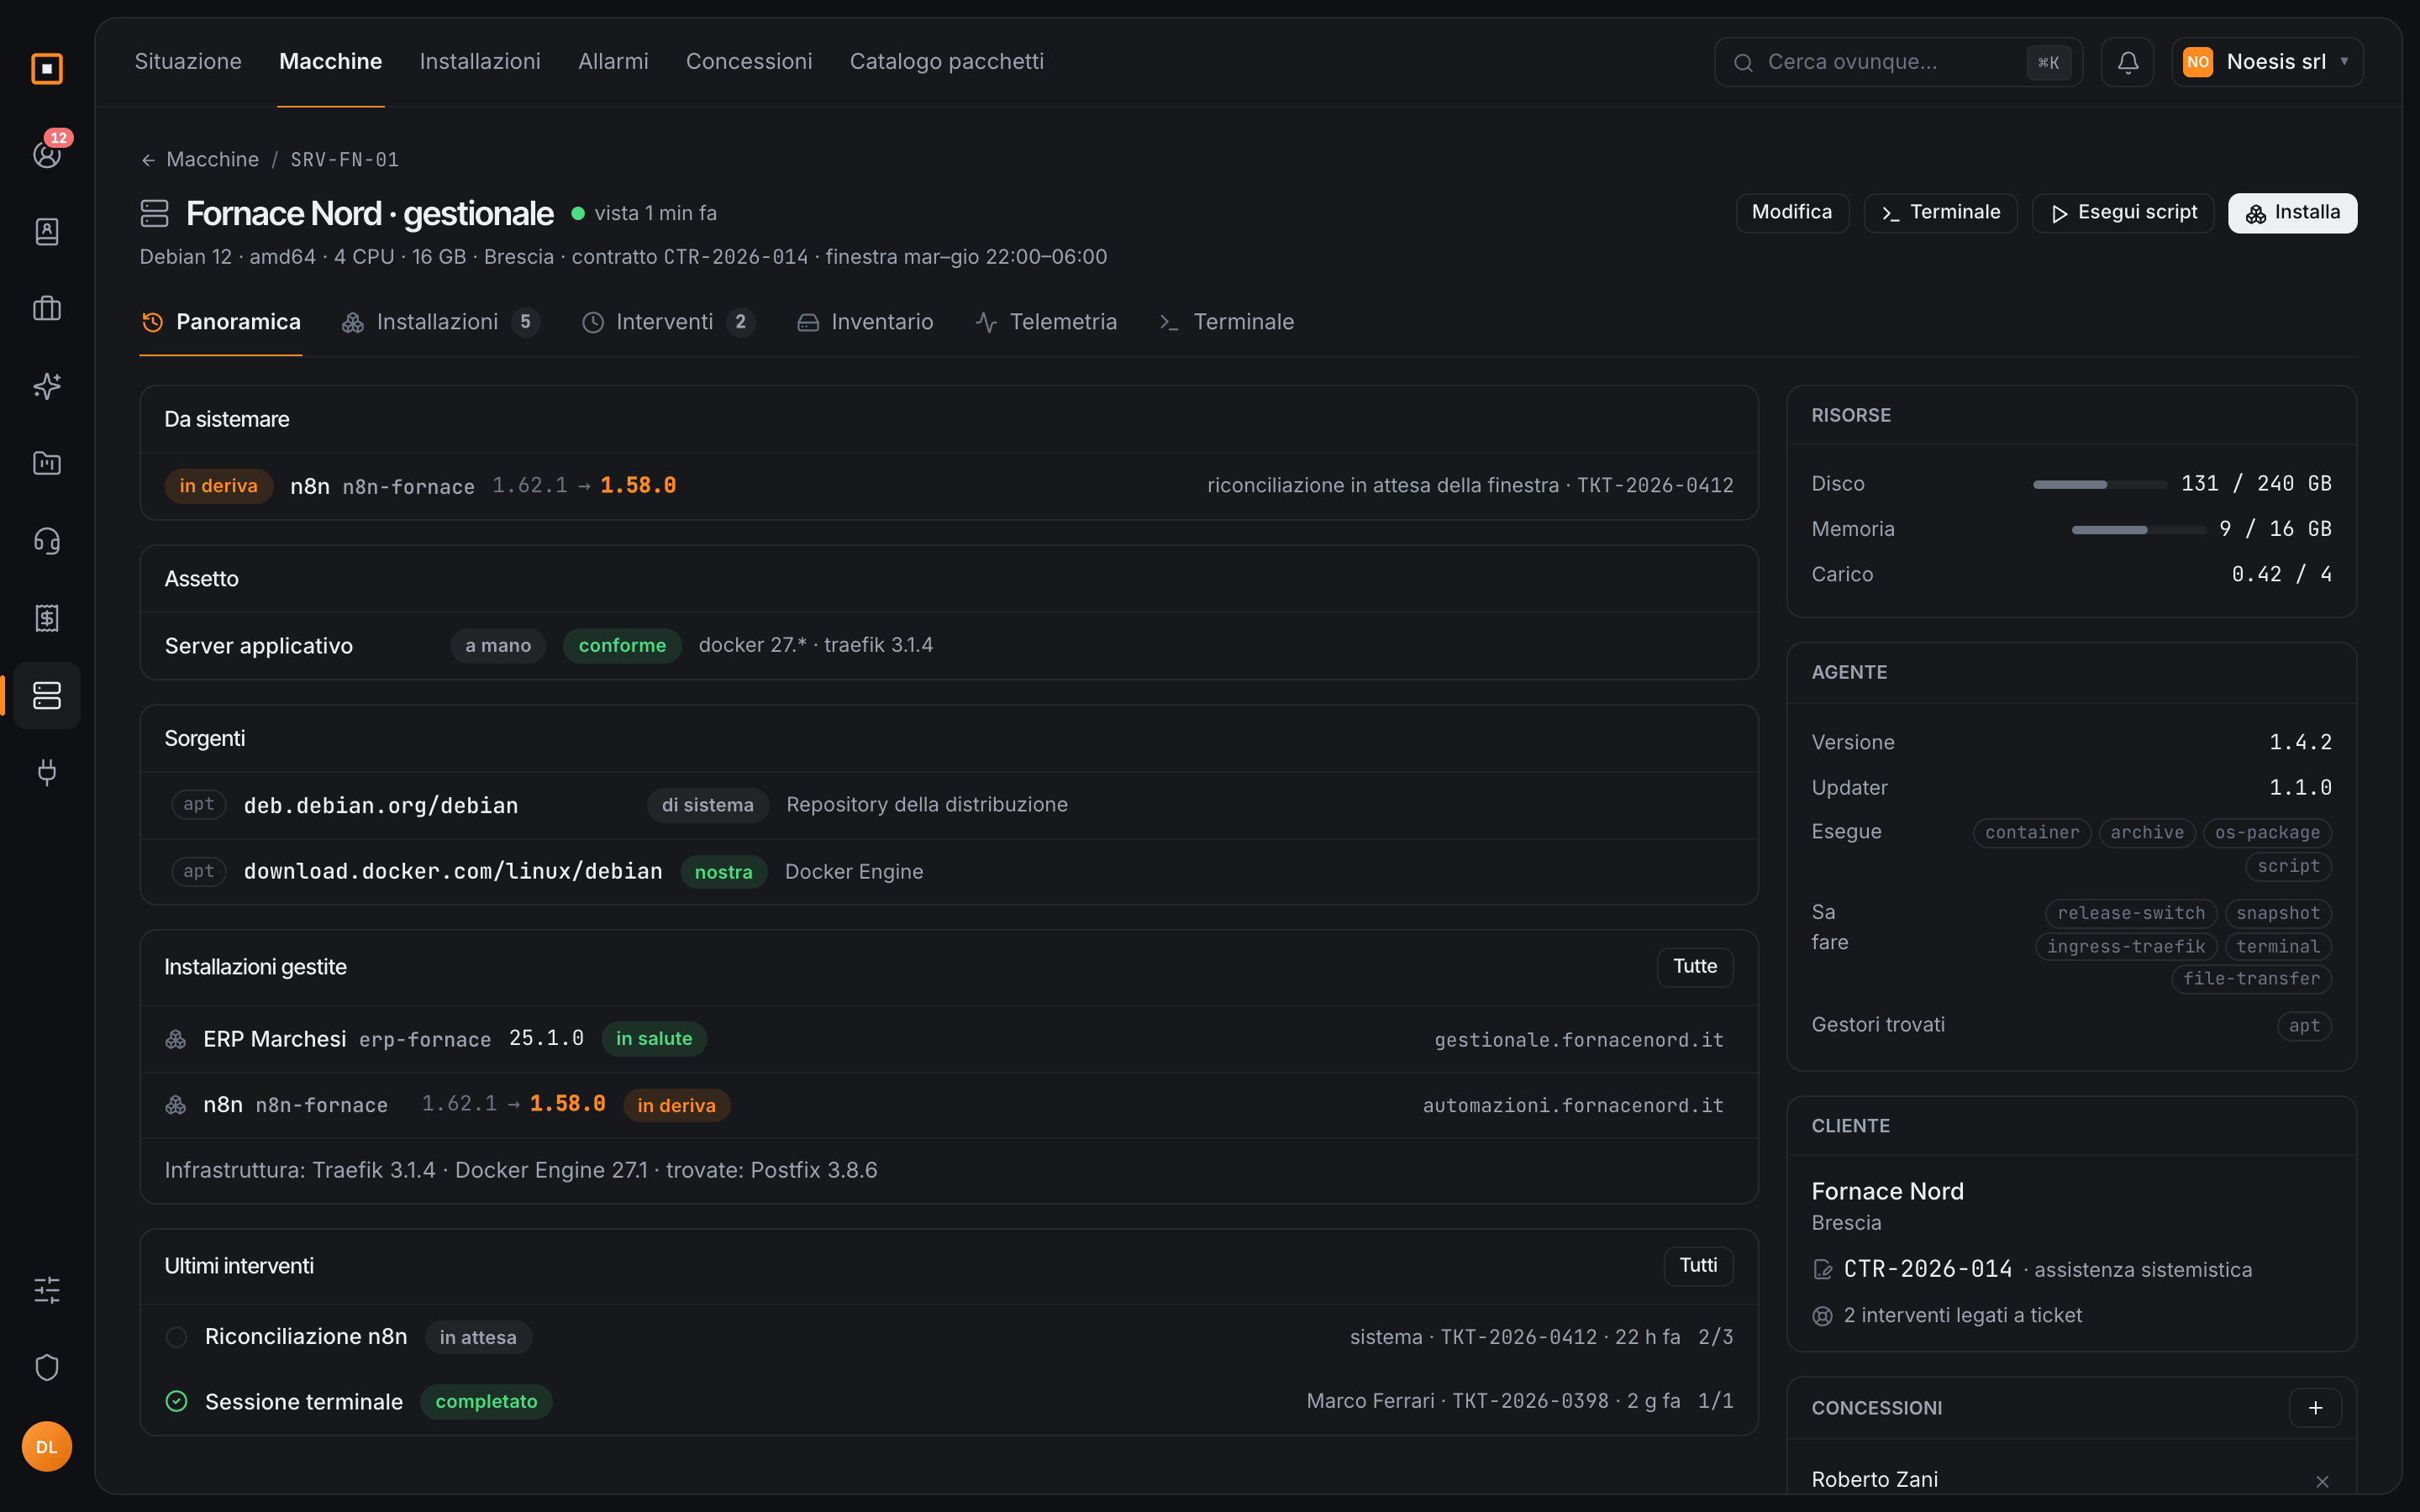2420x1512 pixels.
Task: Open the billing receipt sidebar icon
Action: tap(47, 618)
